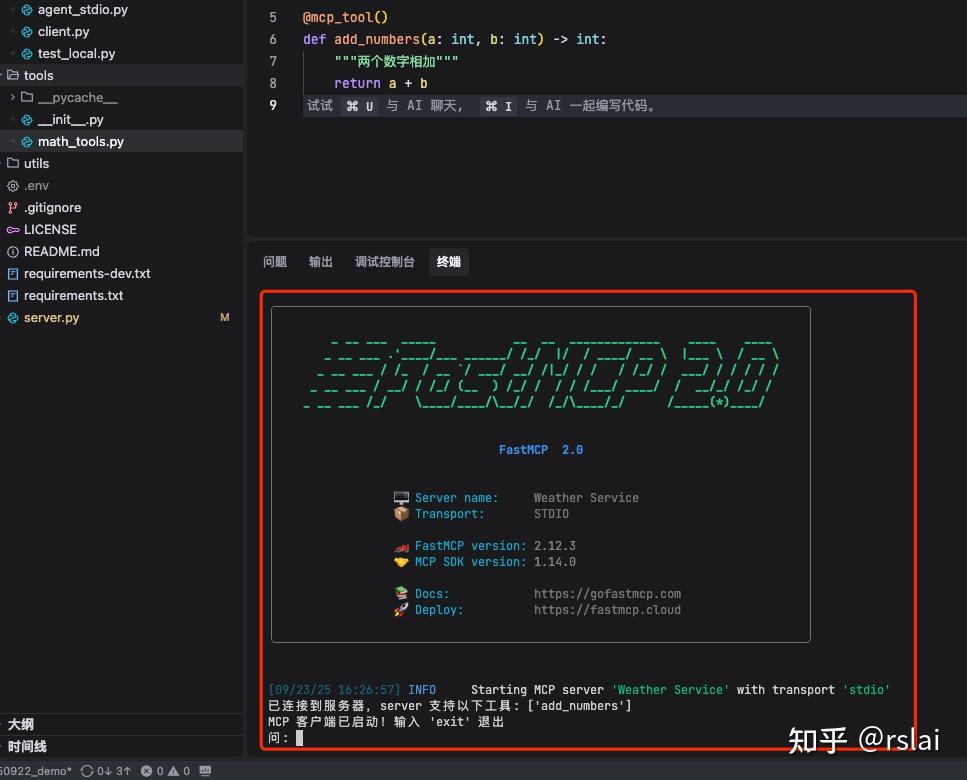Open the https://fastmcp.cloud deploy link
Screen dimensions: 967x780
coord(607,610)
